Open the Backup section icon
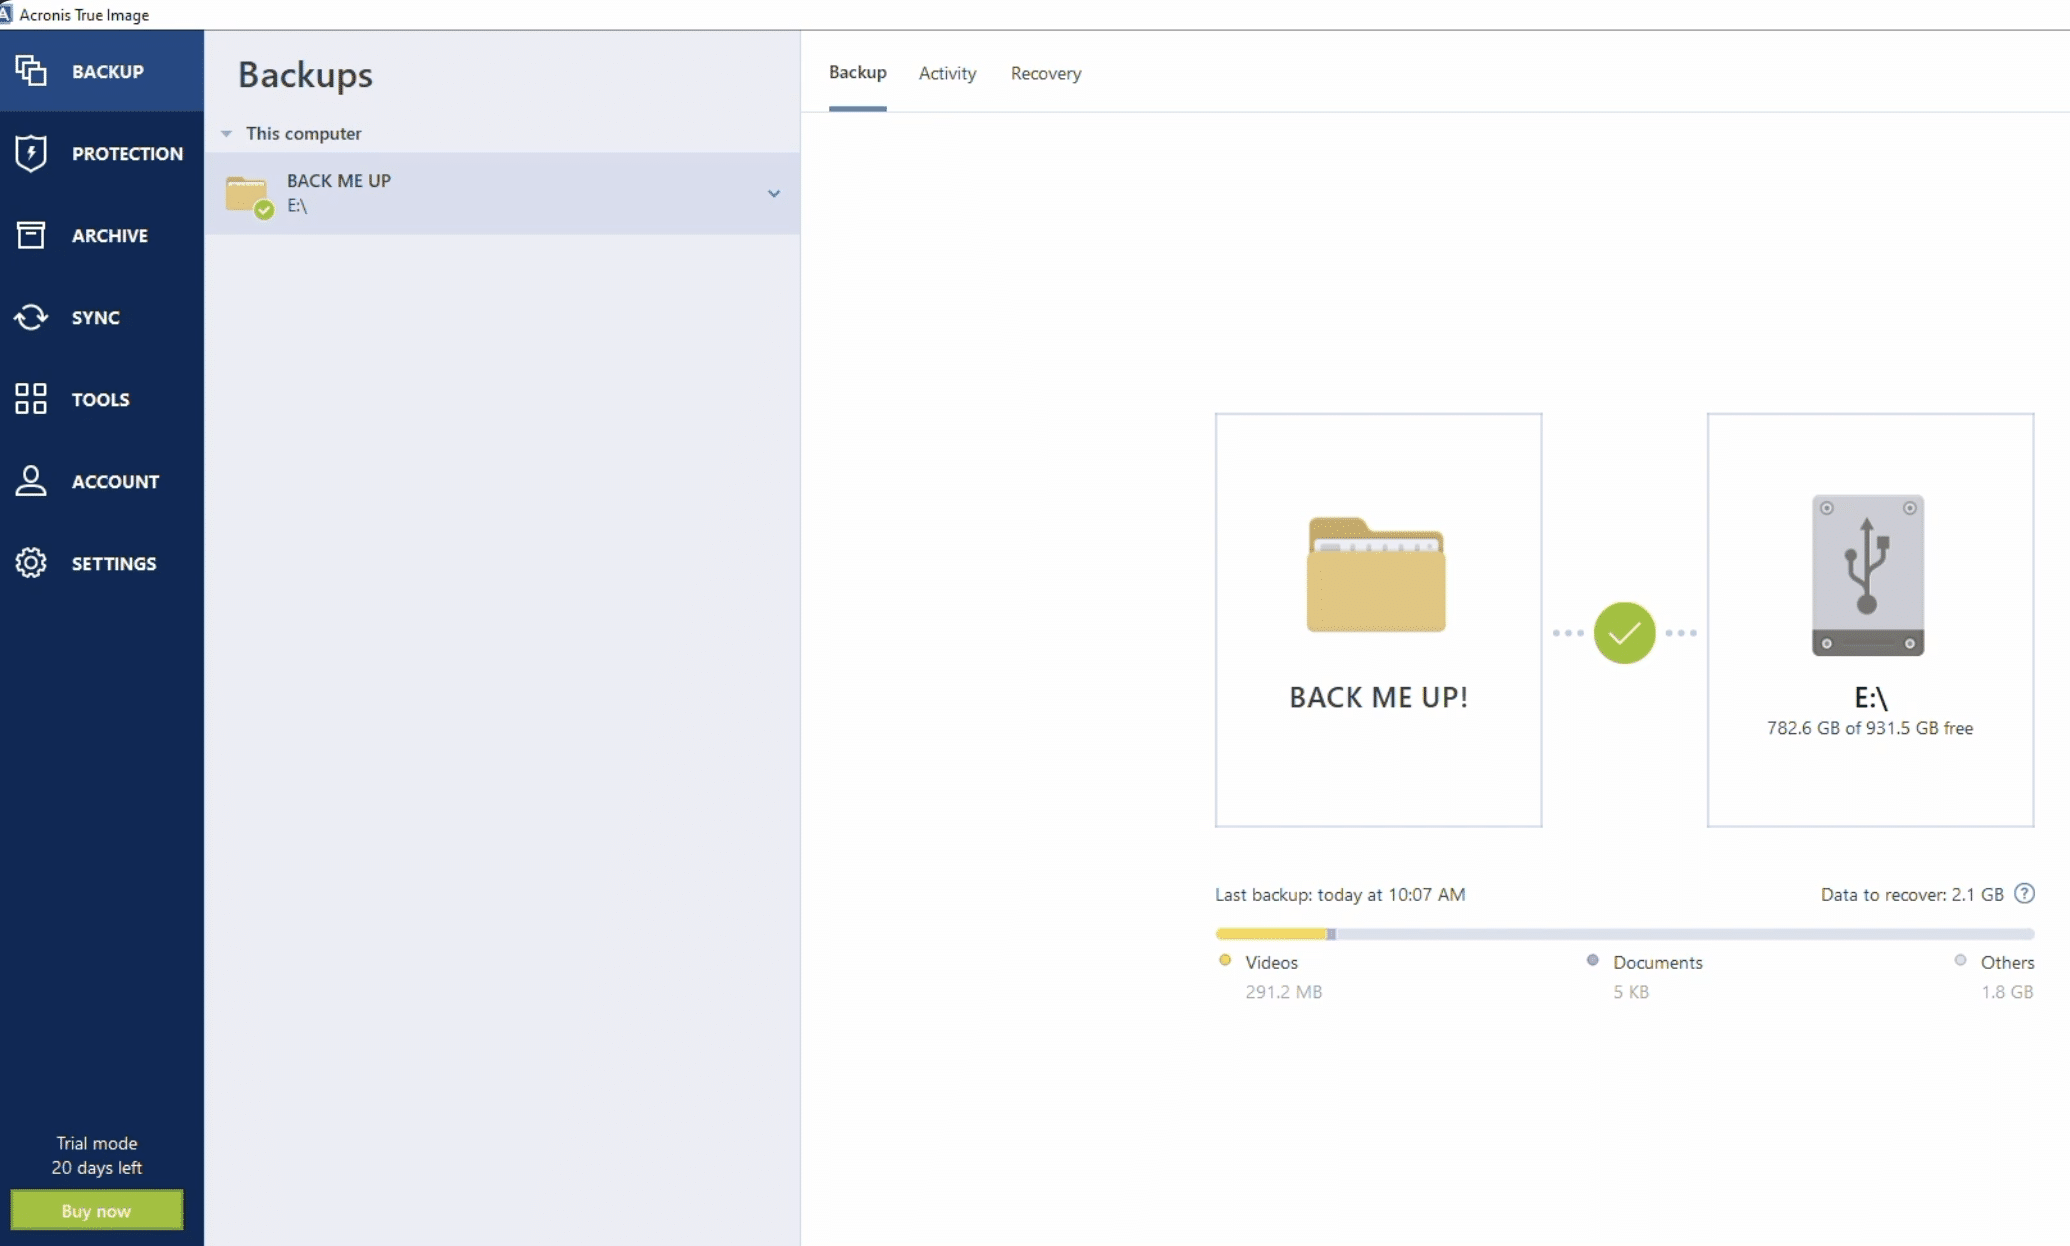The image size is (2070, 1246). click(x=30, y=70)
